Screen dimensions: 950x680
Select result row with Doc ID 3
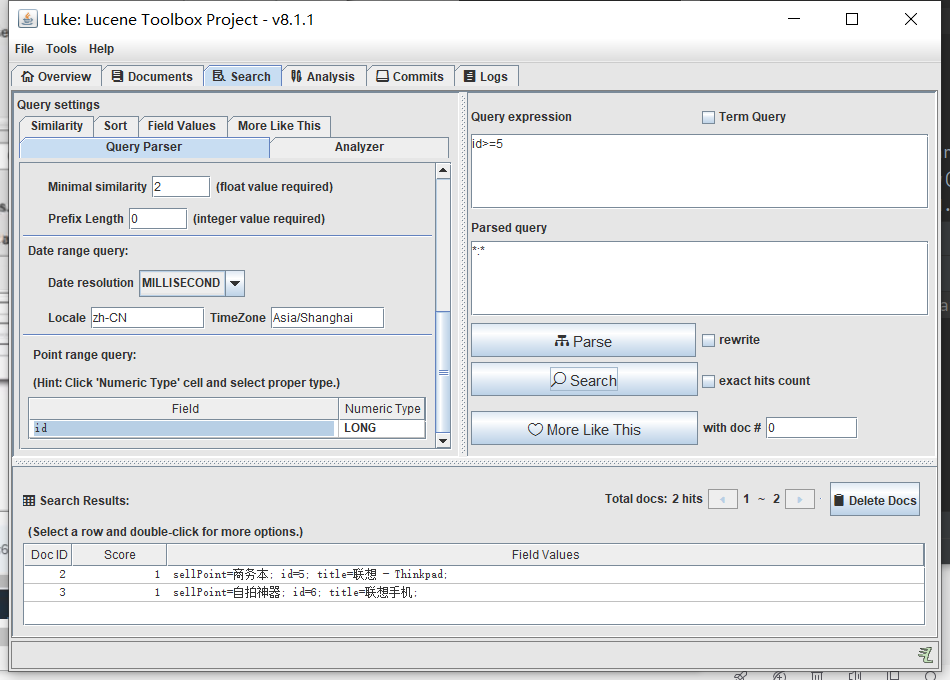(x=474, y=592)
